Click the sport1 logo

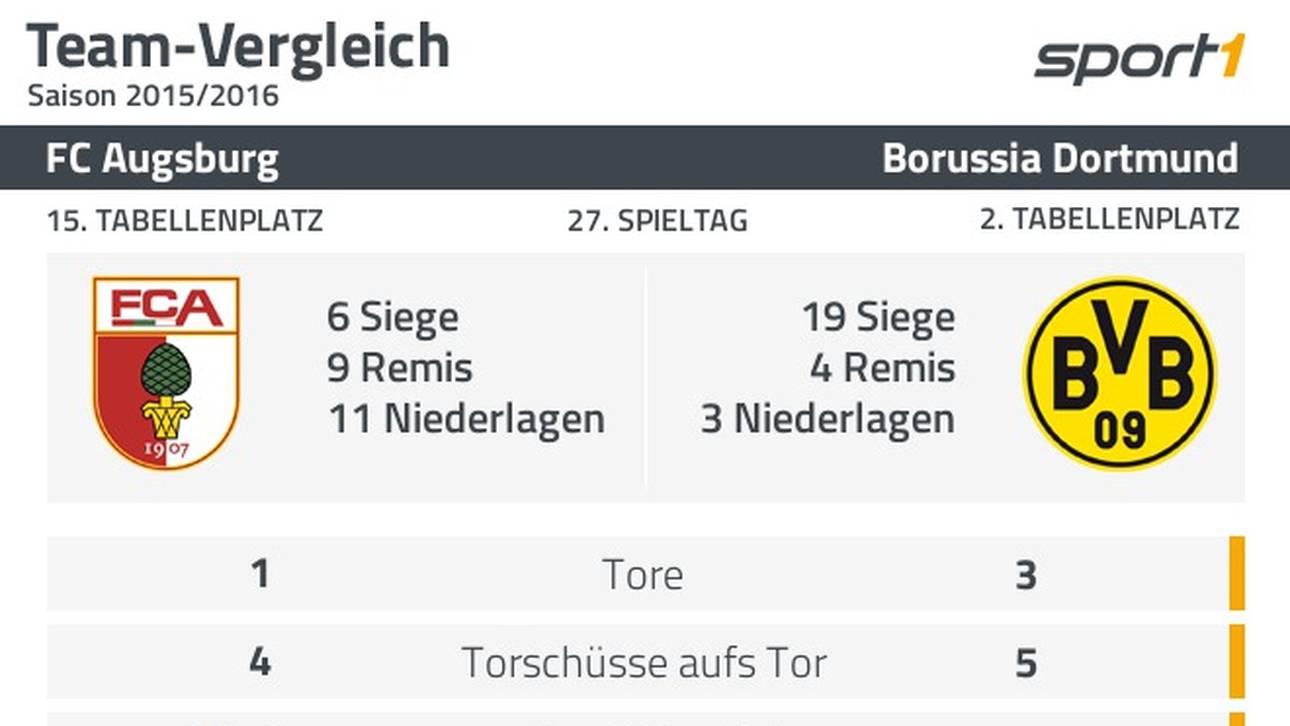tap(1140, 59)
